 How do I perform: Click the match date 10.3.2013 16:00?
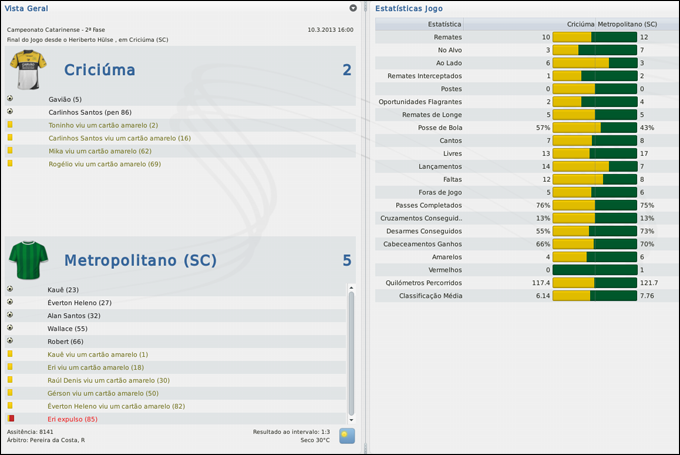pos(330,30)
